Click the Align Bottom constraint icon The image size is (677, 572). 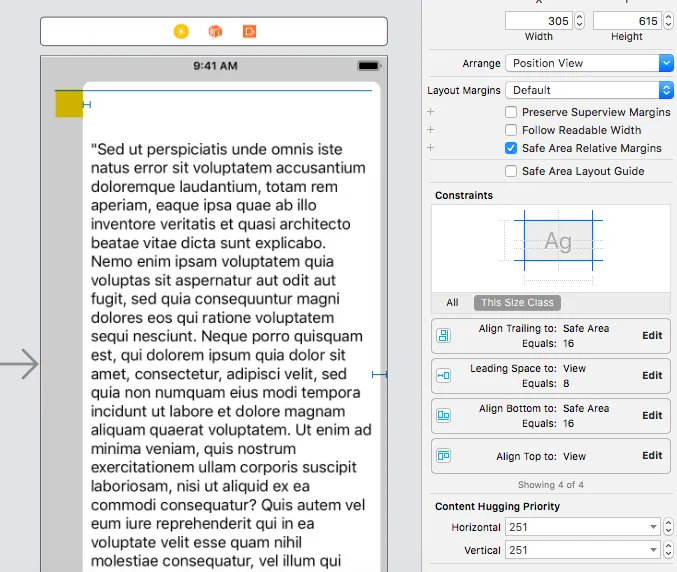click(x=443, y=416)
